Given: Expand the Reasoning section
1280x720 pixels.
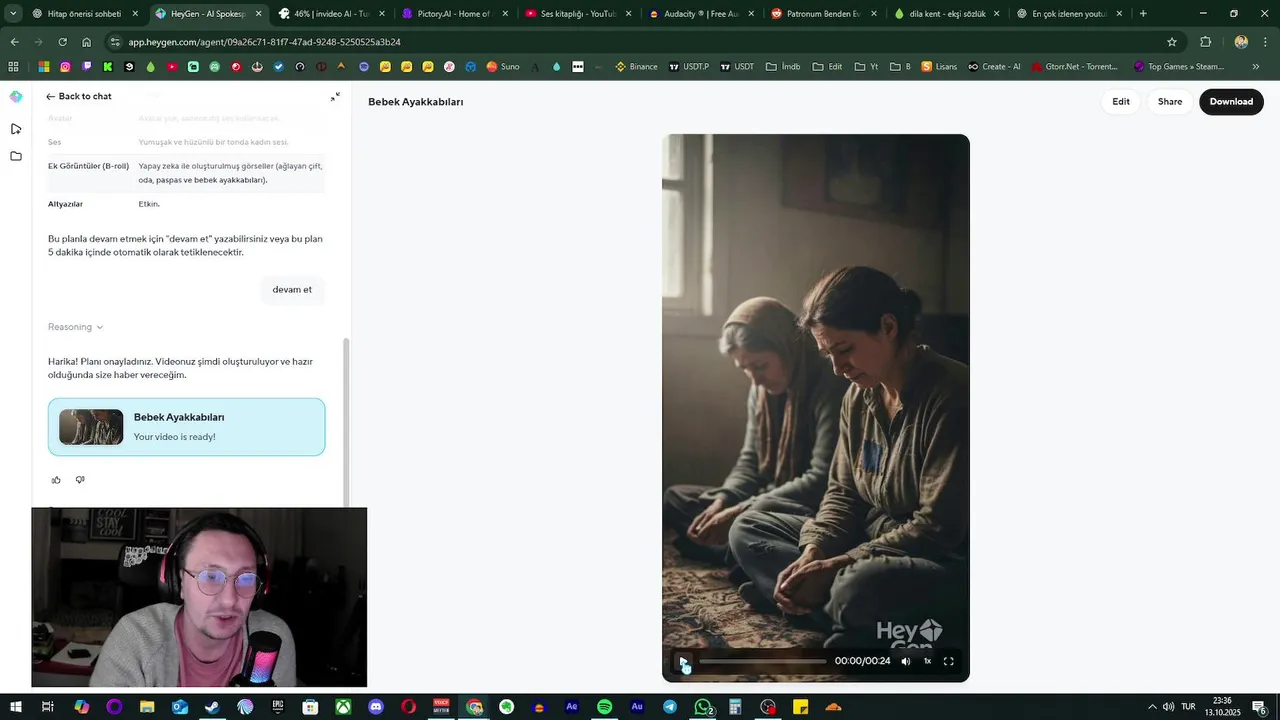Looking at the screenshot, I should pos(75,327).
